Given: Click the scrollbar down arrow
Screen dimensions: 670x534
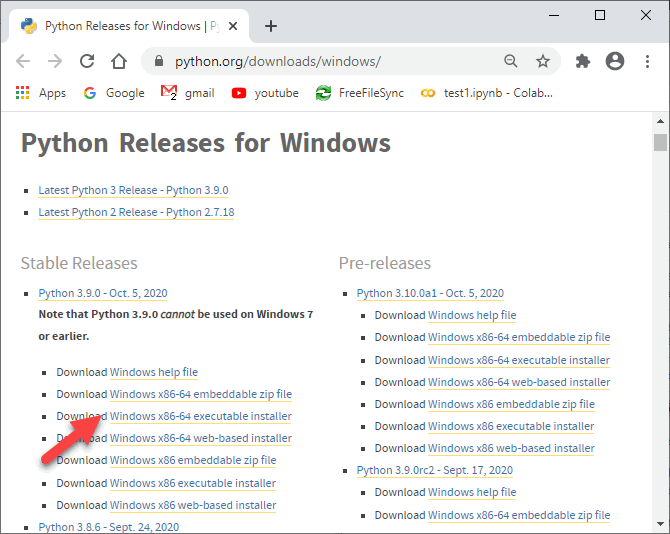Looking at the screenshot, I should [x=660, y=523].
